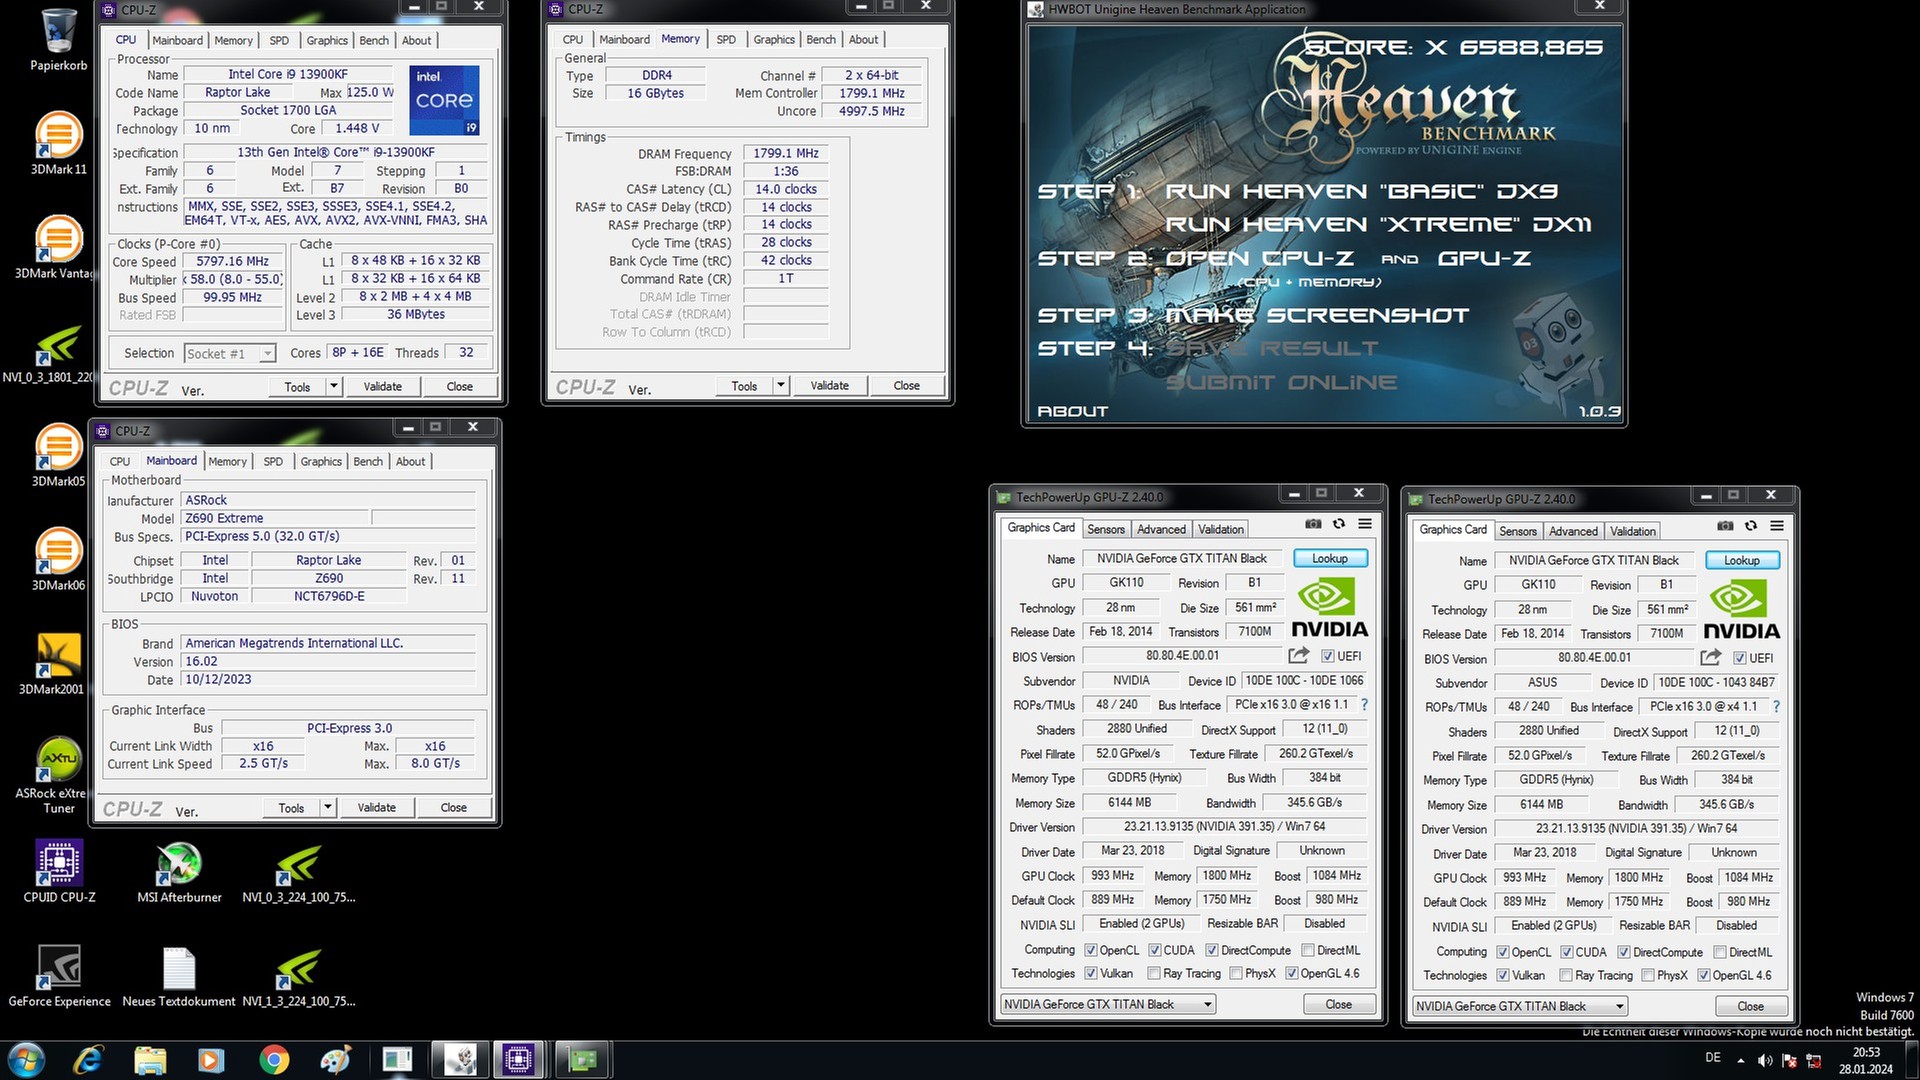The image size is (1920, 1080).
Task: Click the camera icon in right GPU-Z window
Action: (x=1725, y=526)
